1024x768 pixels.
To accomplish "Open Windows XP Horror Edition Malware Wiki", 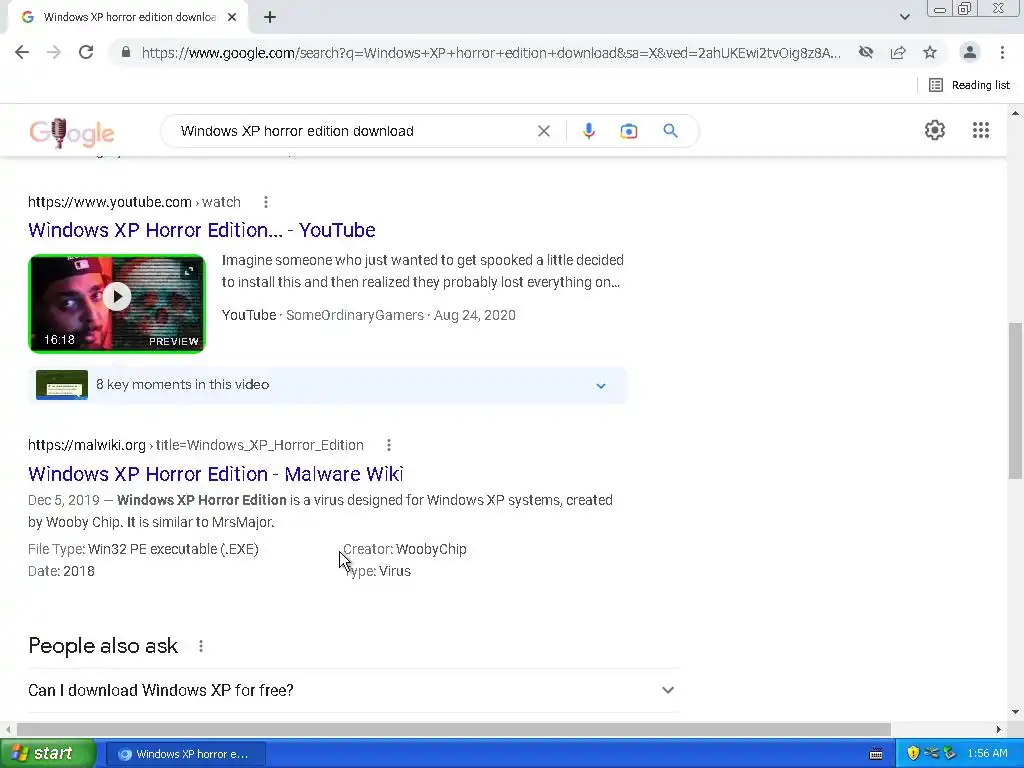I will point(216,473).
